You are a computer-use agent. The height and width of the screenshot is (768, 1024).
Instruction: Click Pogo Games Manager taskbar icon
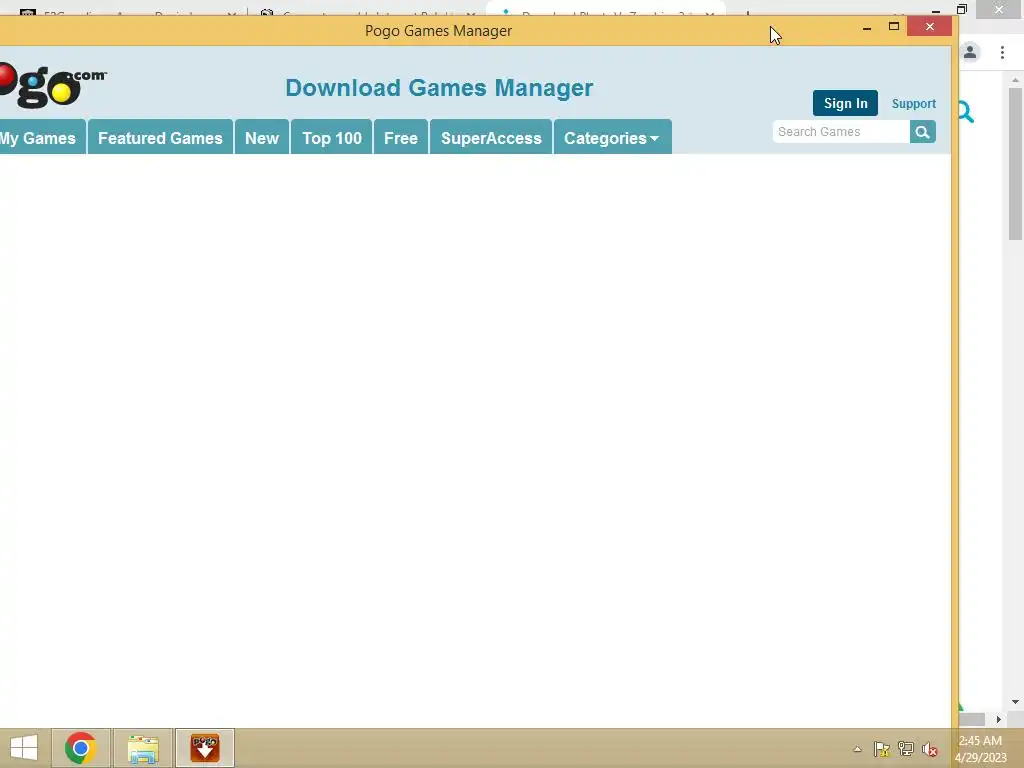tap(204, 748)
